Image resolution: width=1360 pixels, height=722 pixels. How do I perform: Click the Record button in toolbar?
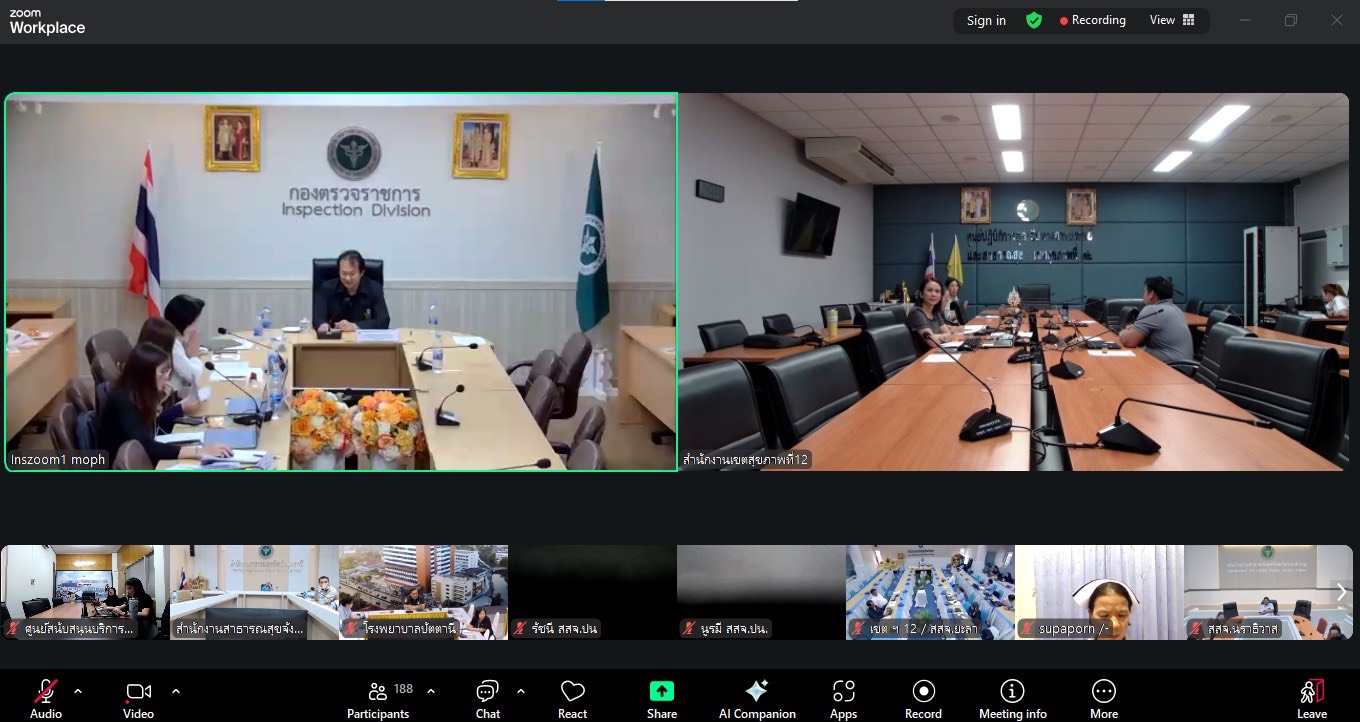pos(923,697)
